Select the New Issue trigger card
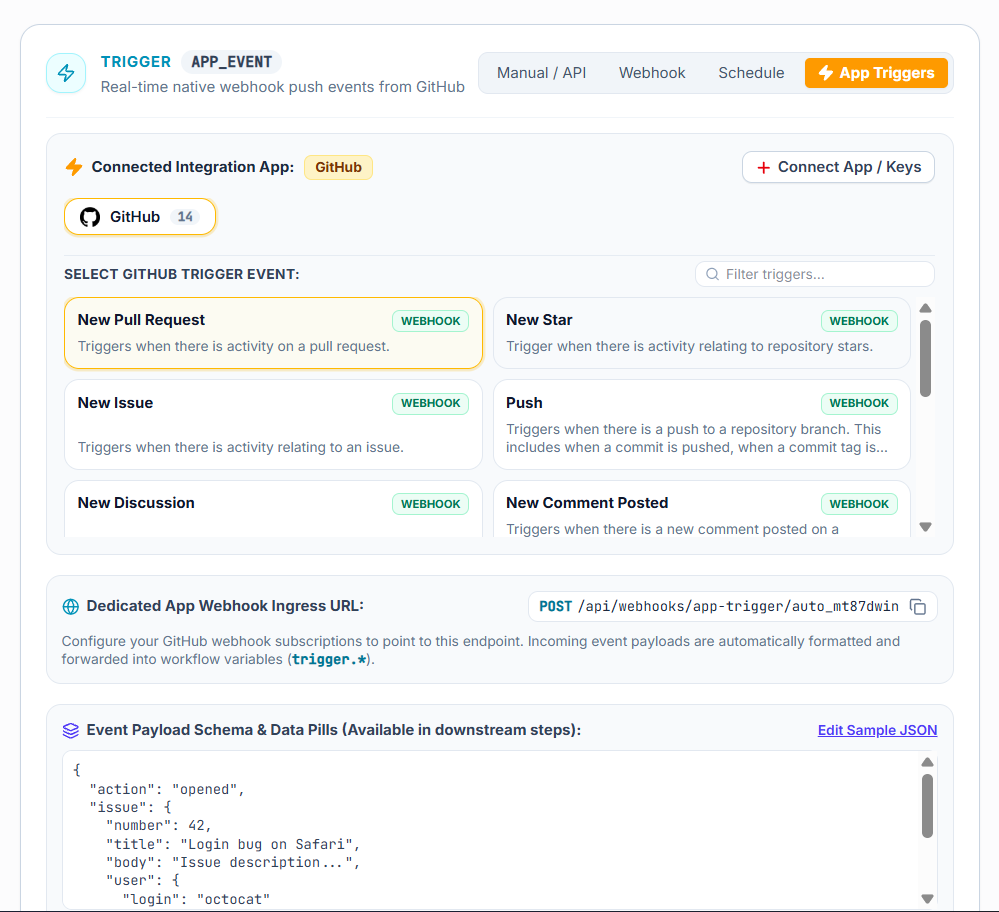Screen dimensions: 999x912 [x=273, y=424]
